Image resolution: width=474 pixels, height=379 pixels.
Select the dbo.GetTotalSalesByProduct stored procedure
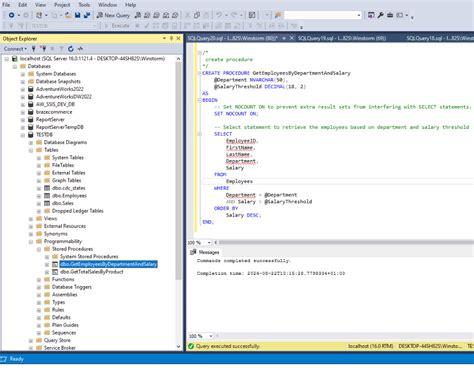tap(91, 272)
